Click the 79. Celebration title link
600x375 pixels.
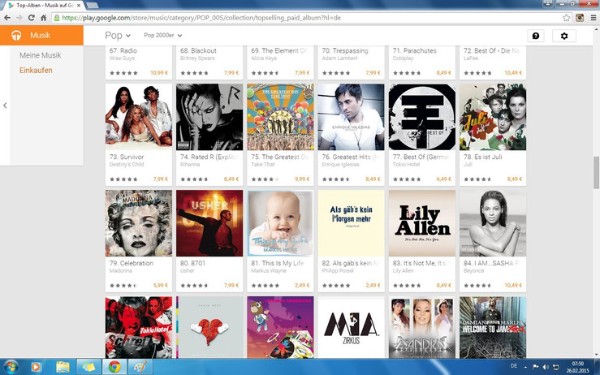pyautogui.click(x=131, y=263)
